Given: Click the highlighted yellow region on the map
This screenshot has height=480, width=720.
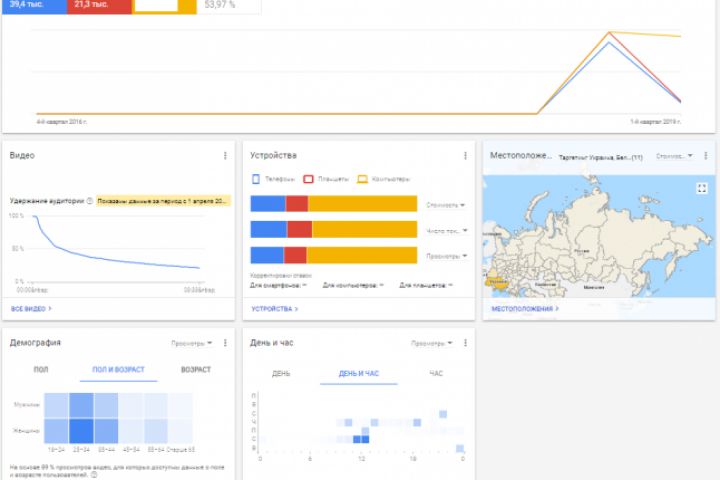Looking at the screenshot, I should click(498, 282).
